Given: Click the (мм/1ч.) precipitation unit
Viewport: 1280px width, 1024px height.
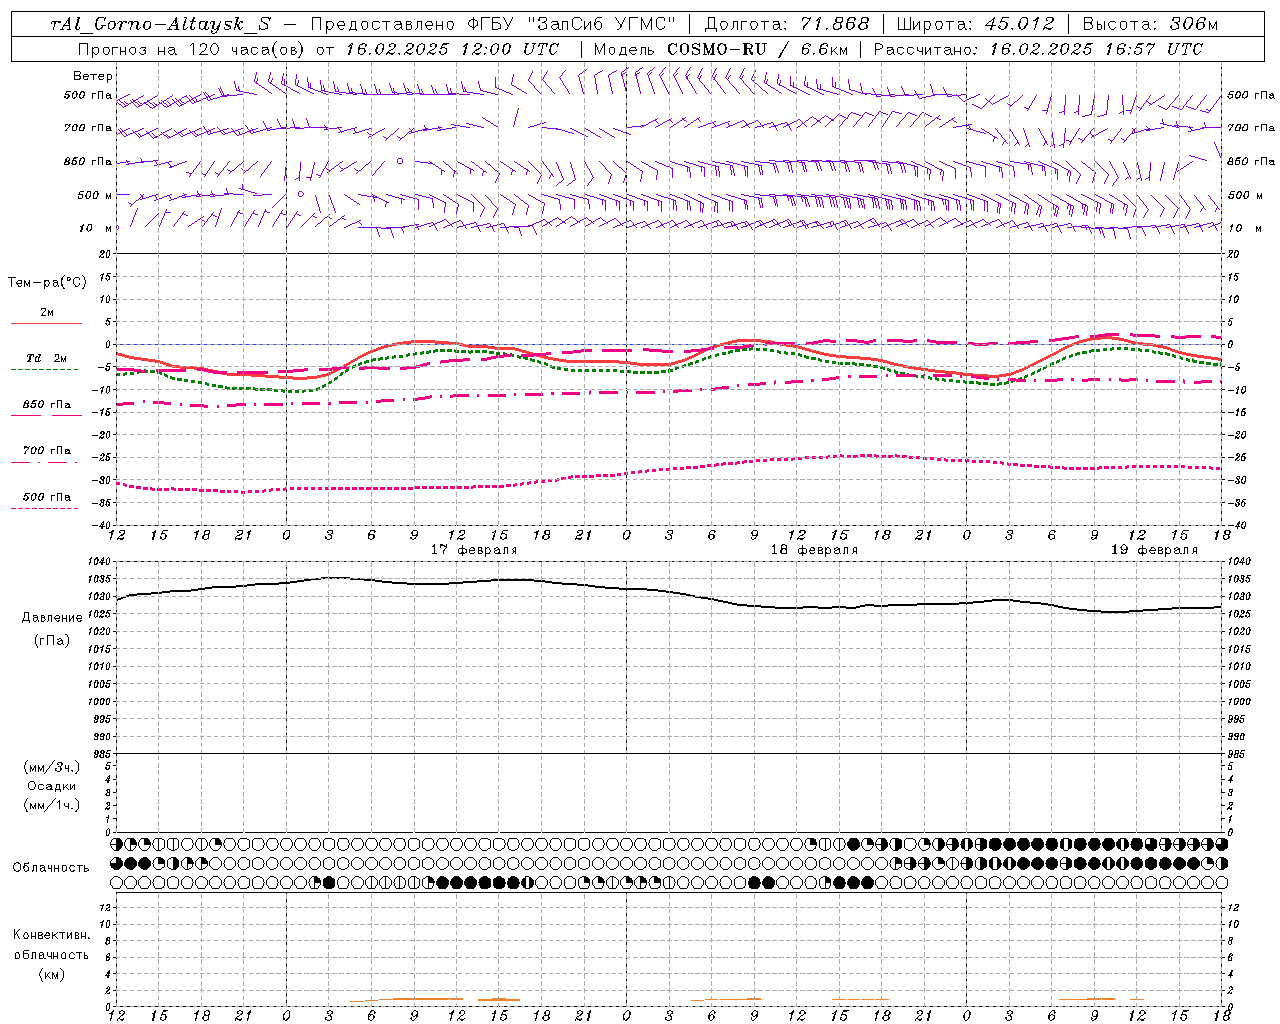Looking at the screenshot, I should click(x=52, y=805).
